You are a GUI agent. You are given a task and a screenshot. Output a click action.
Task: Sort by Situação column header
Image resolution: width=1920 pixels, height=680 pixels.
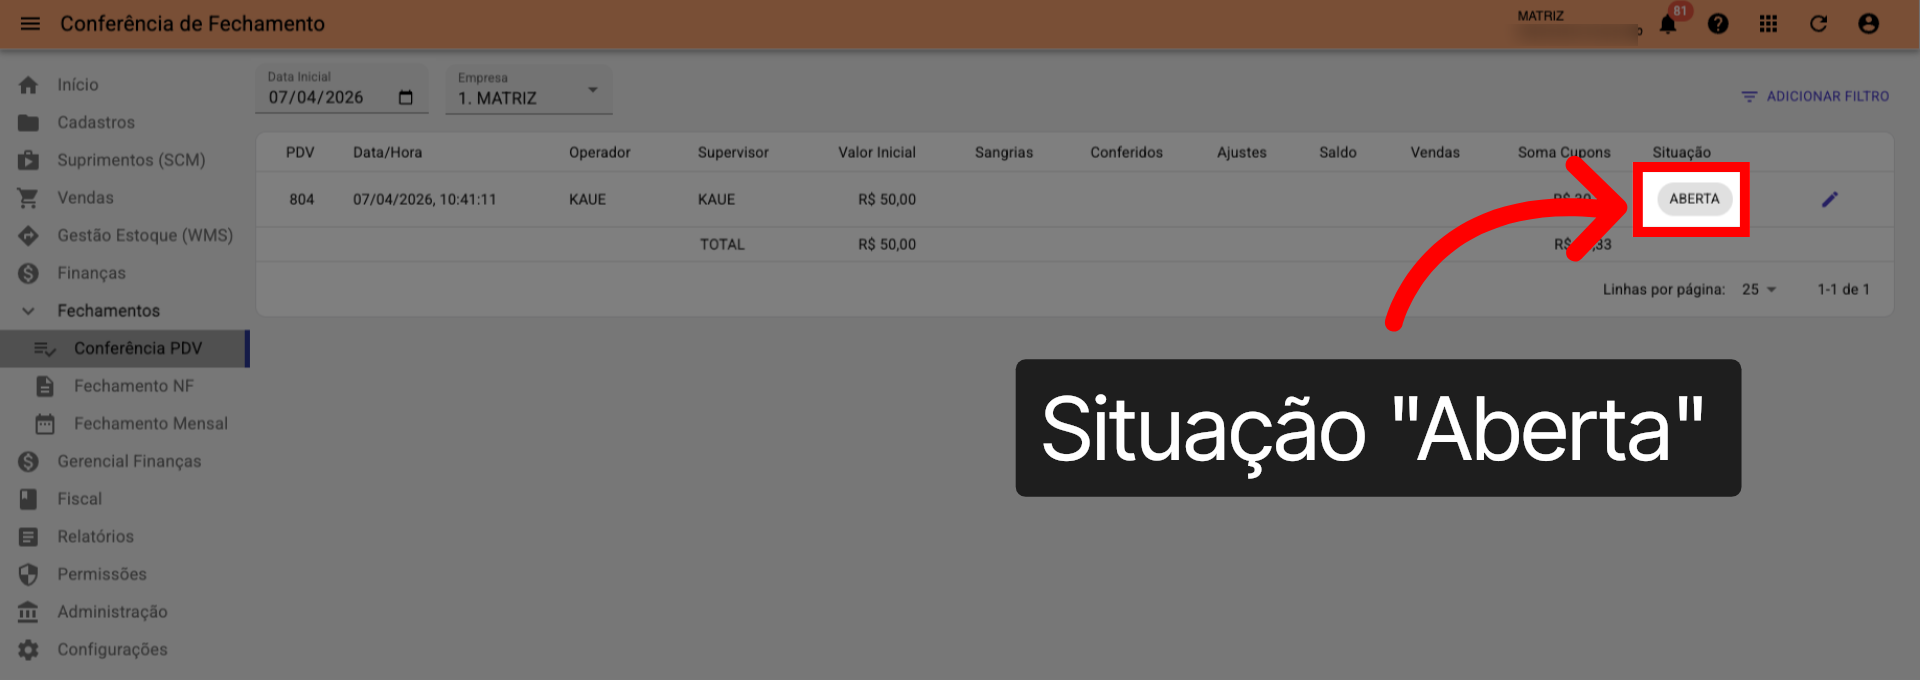(x=1681, y=153)
